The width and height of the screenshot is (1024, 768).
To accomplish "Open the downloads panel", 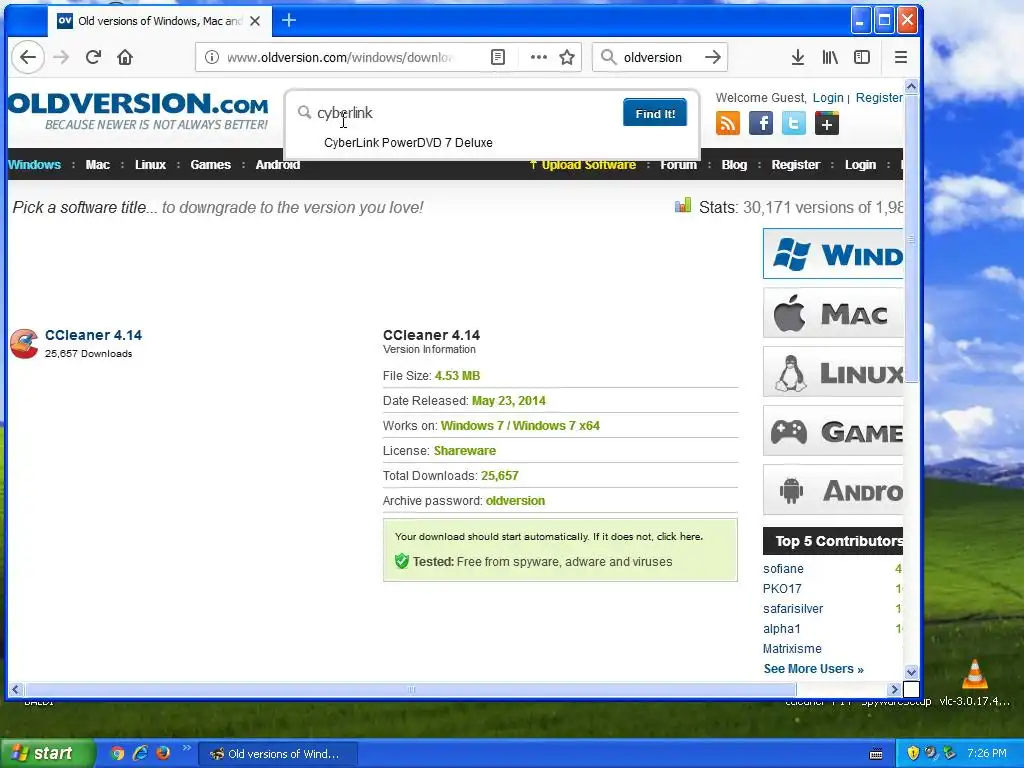I will point(797,57).
